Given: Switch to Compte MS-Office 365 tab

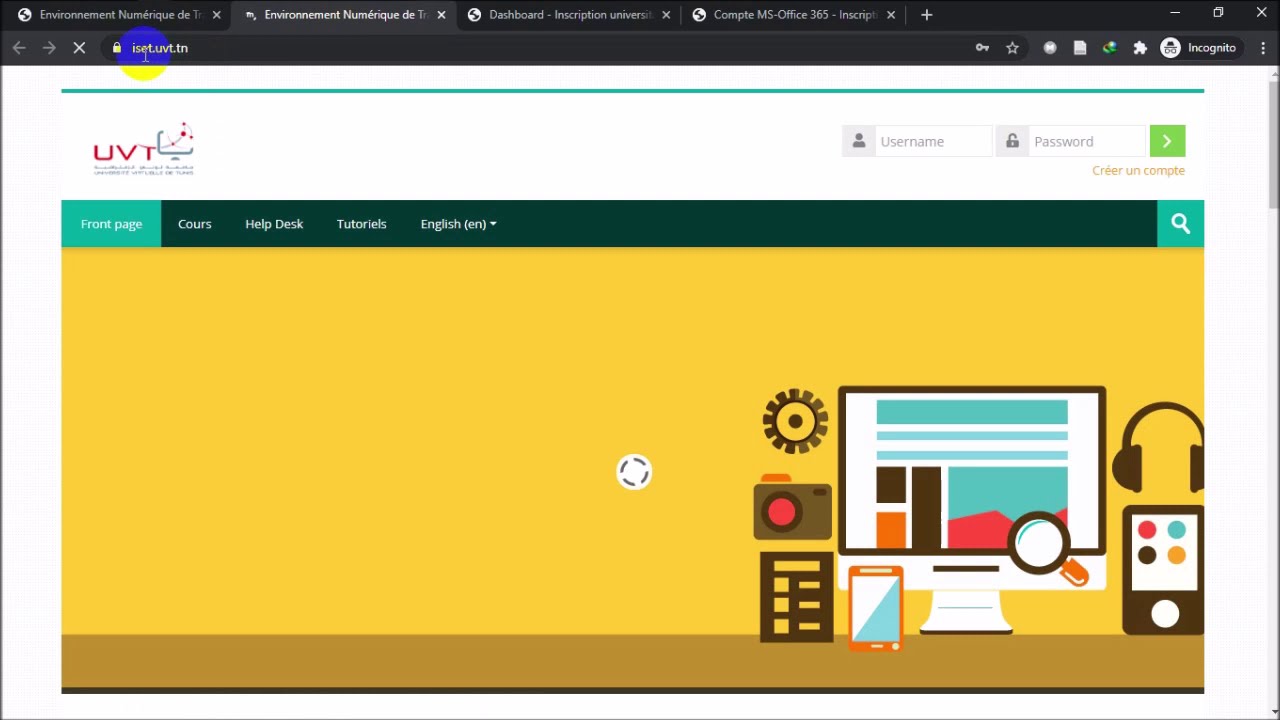Looking at the screenshot, I should point(794,15).
